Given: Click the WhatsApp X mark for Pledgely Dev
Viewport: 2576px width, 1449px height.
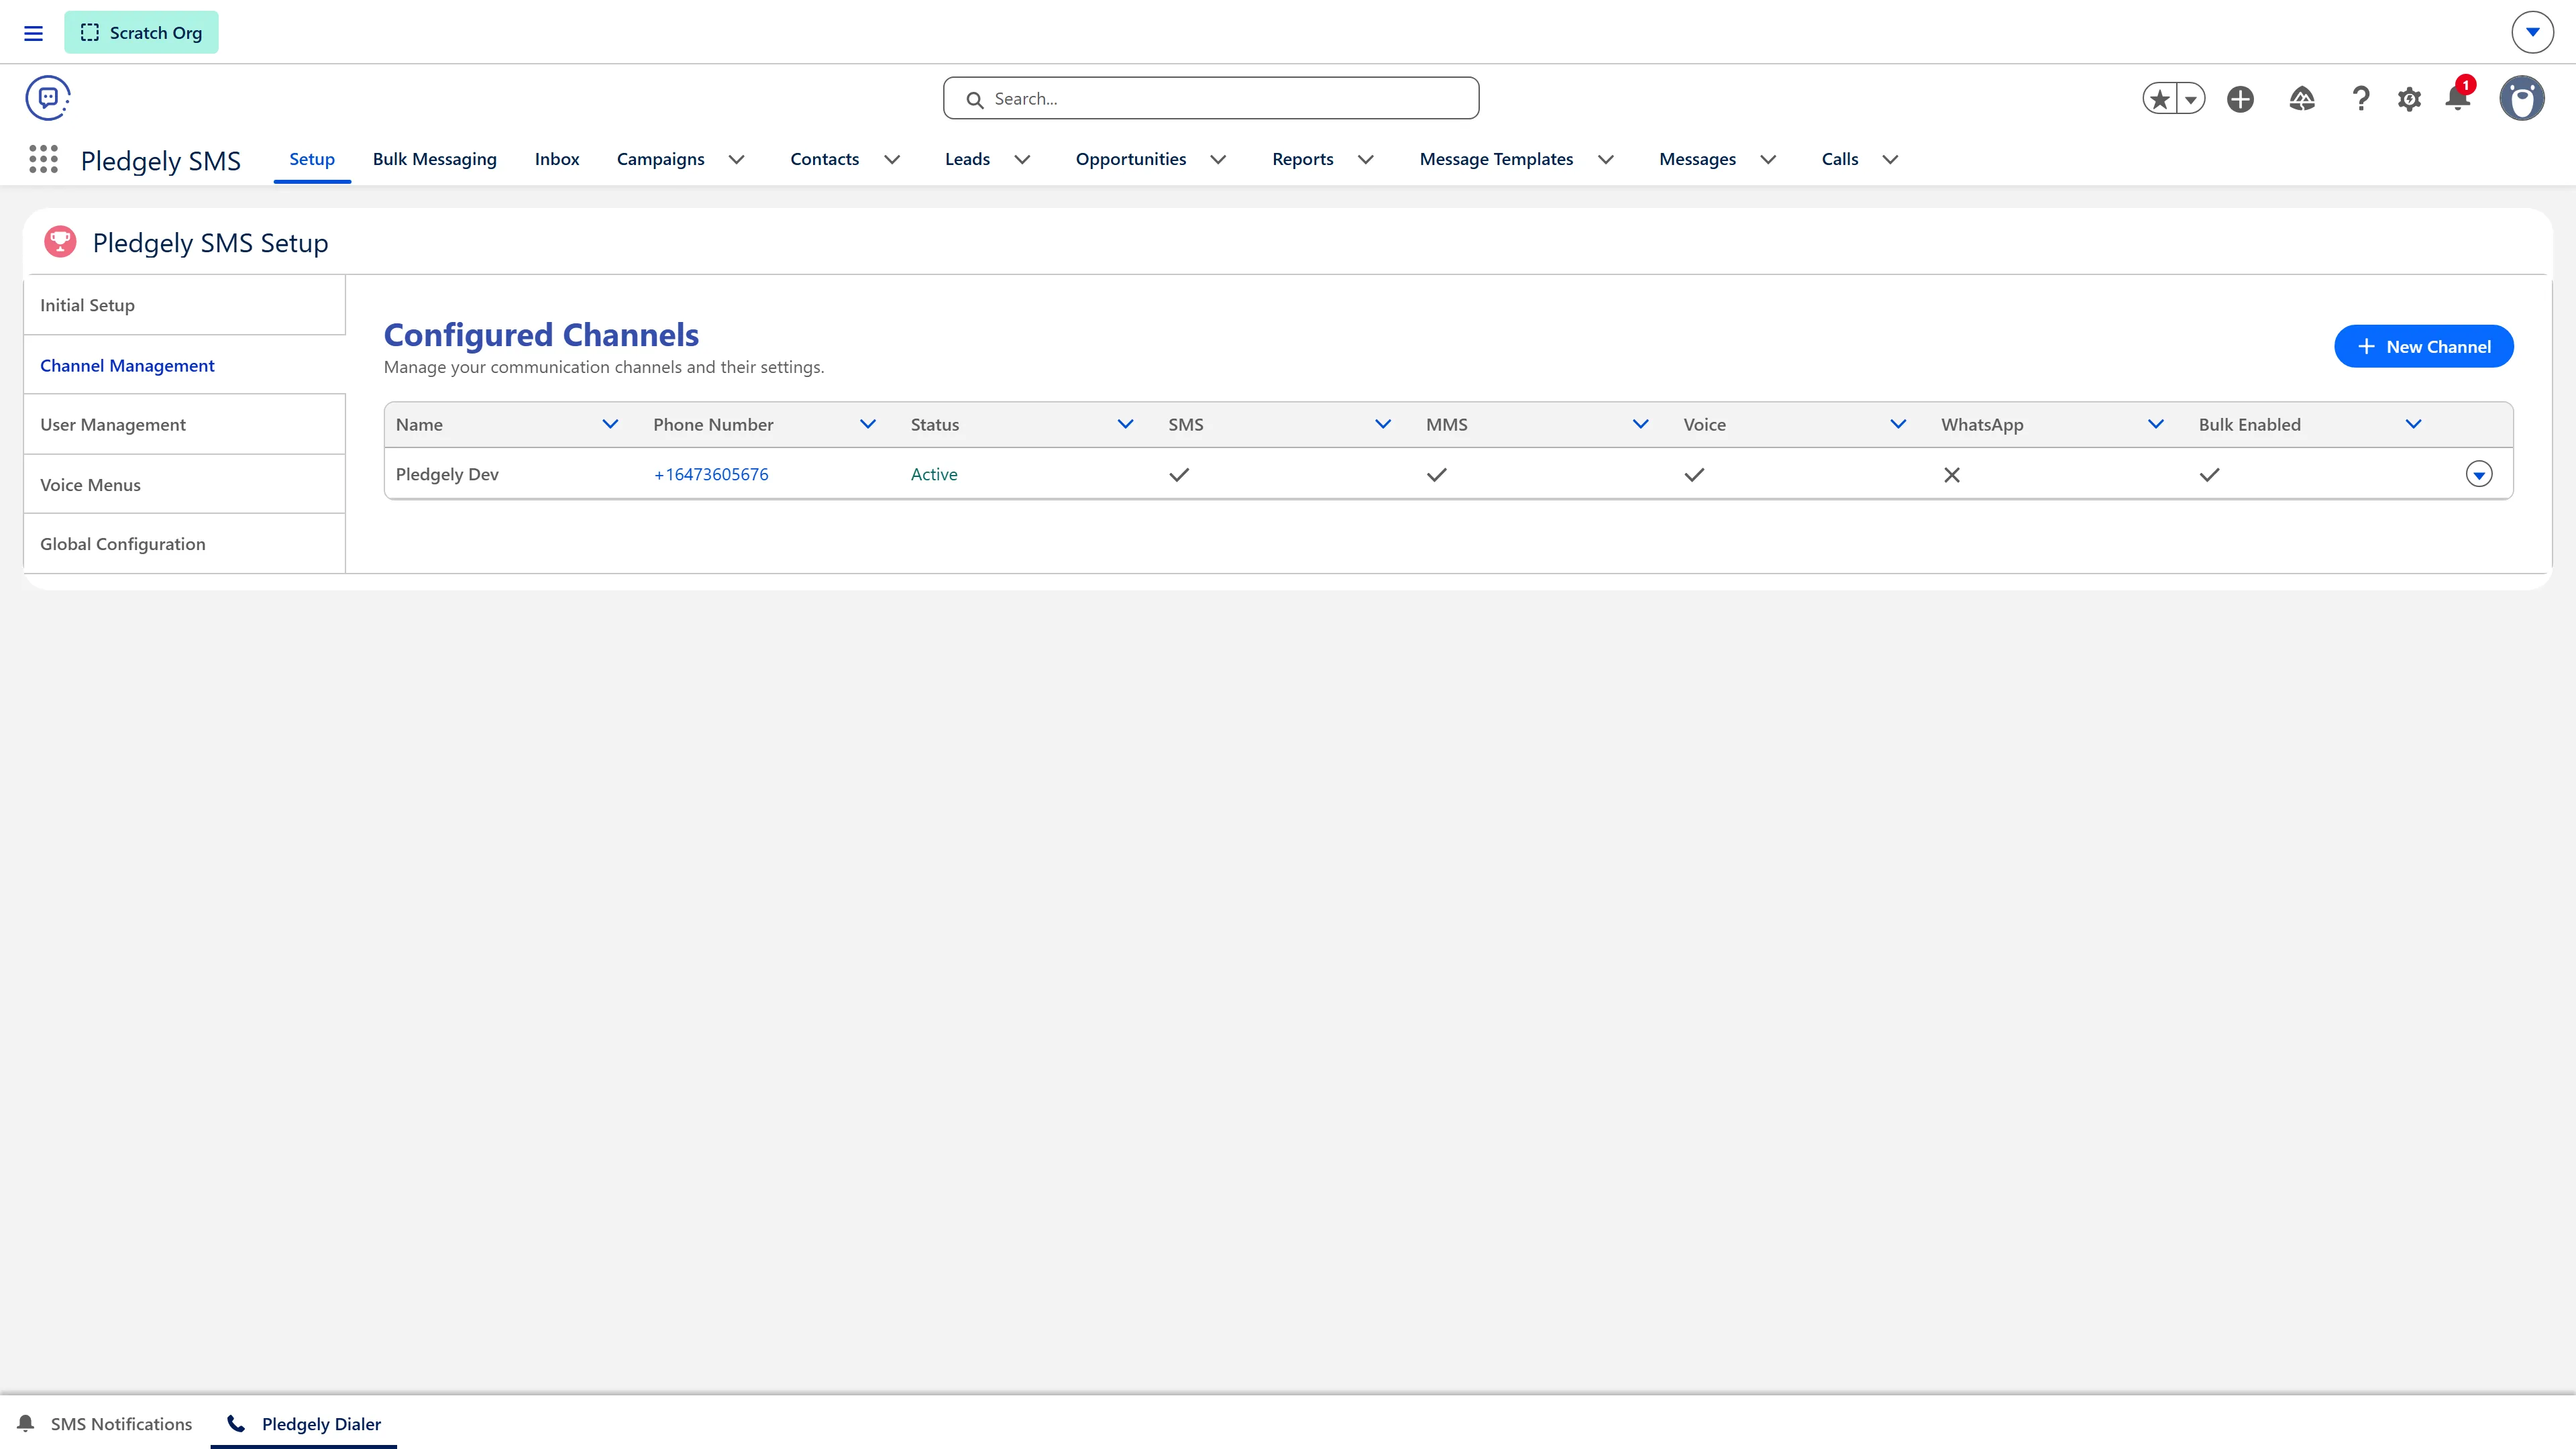Looking at the screenshot, I should point(1952,475).
